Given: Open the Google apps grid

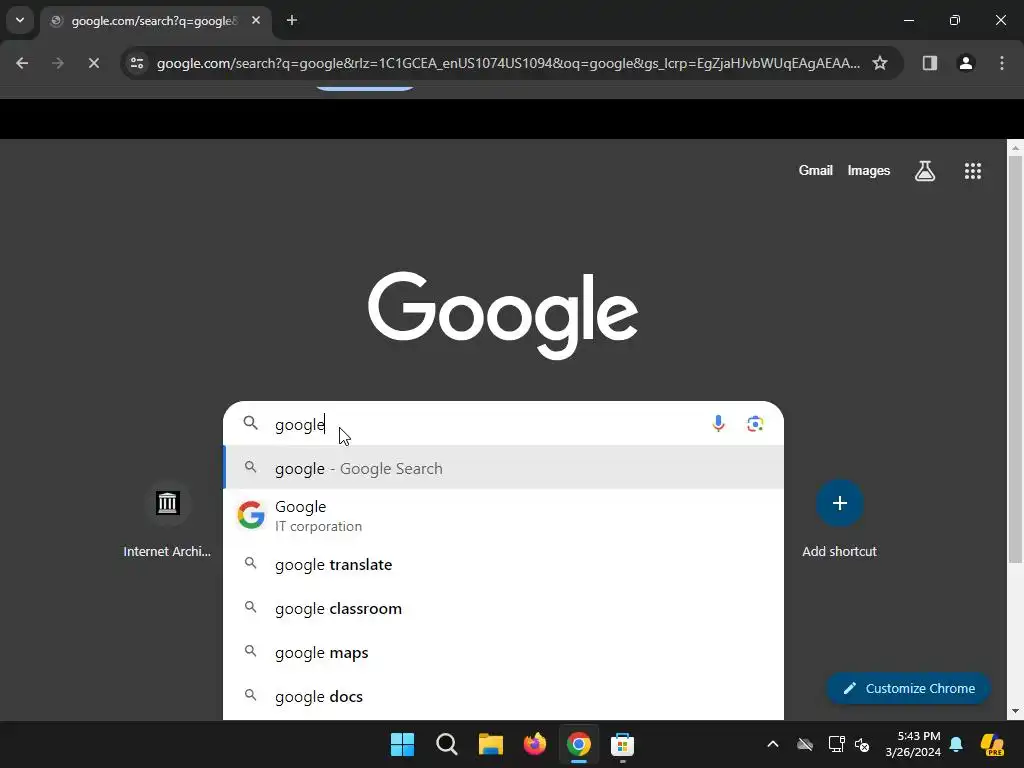Looking at the screenshot, I should point(972,171).
